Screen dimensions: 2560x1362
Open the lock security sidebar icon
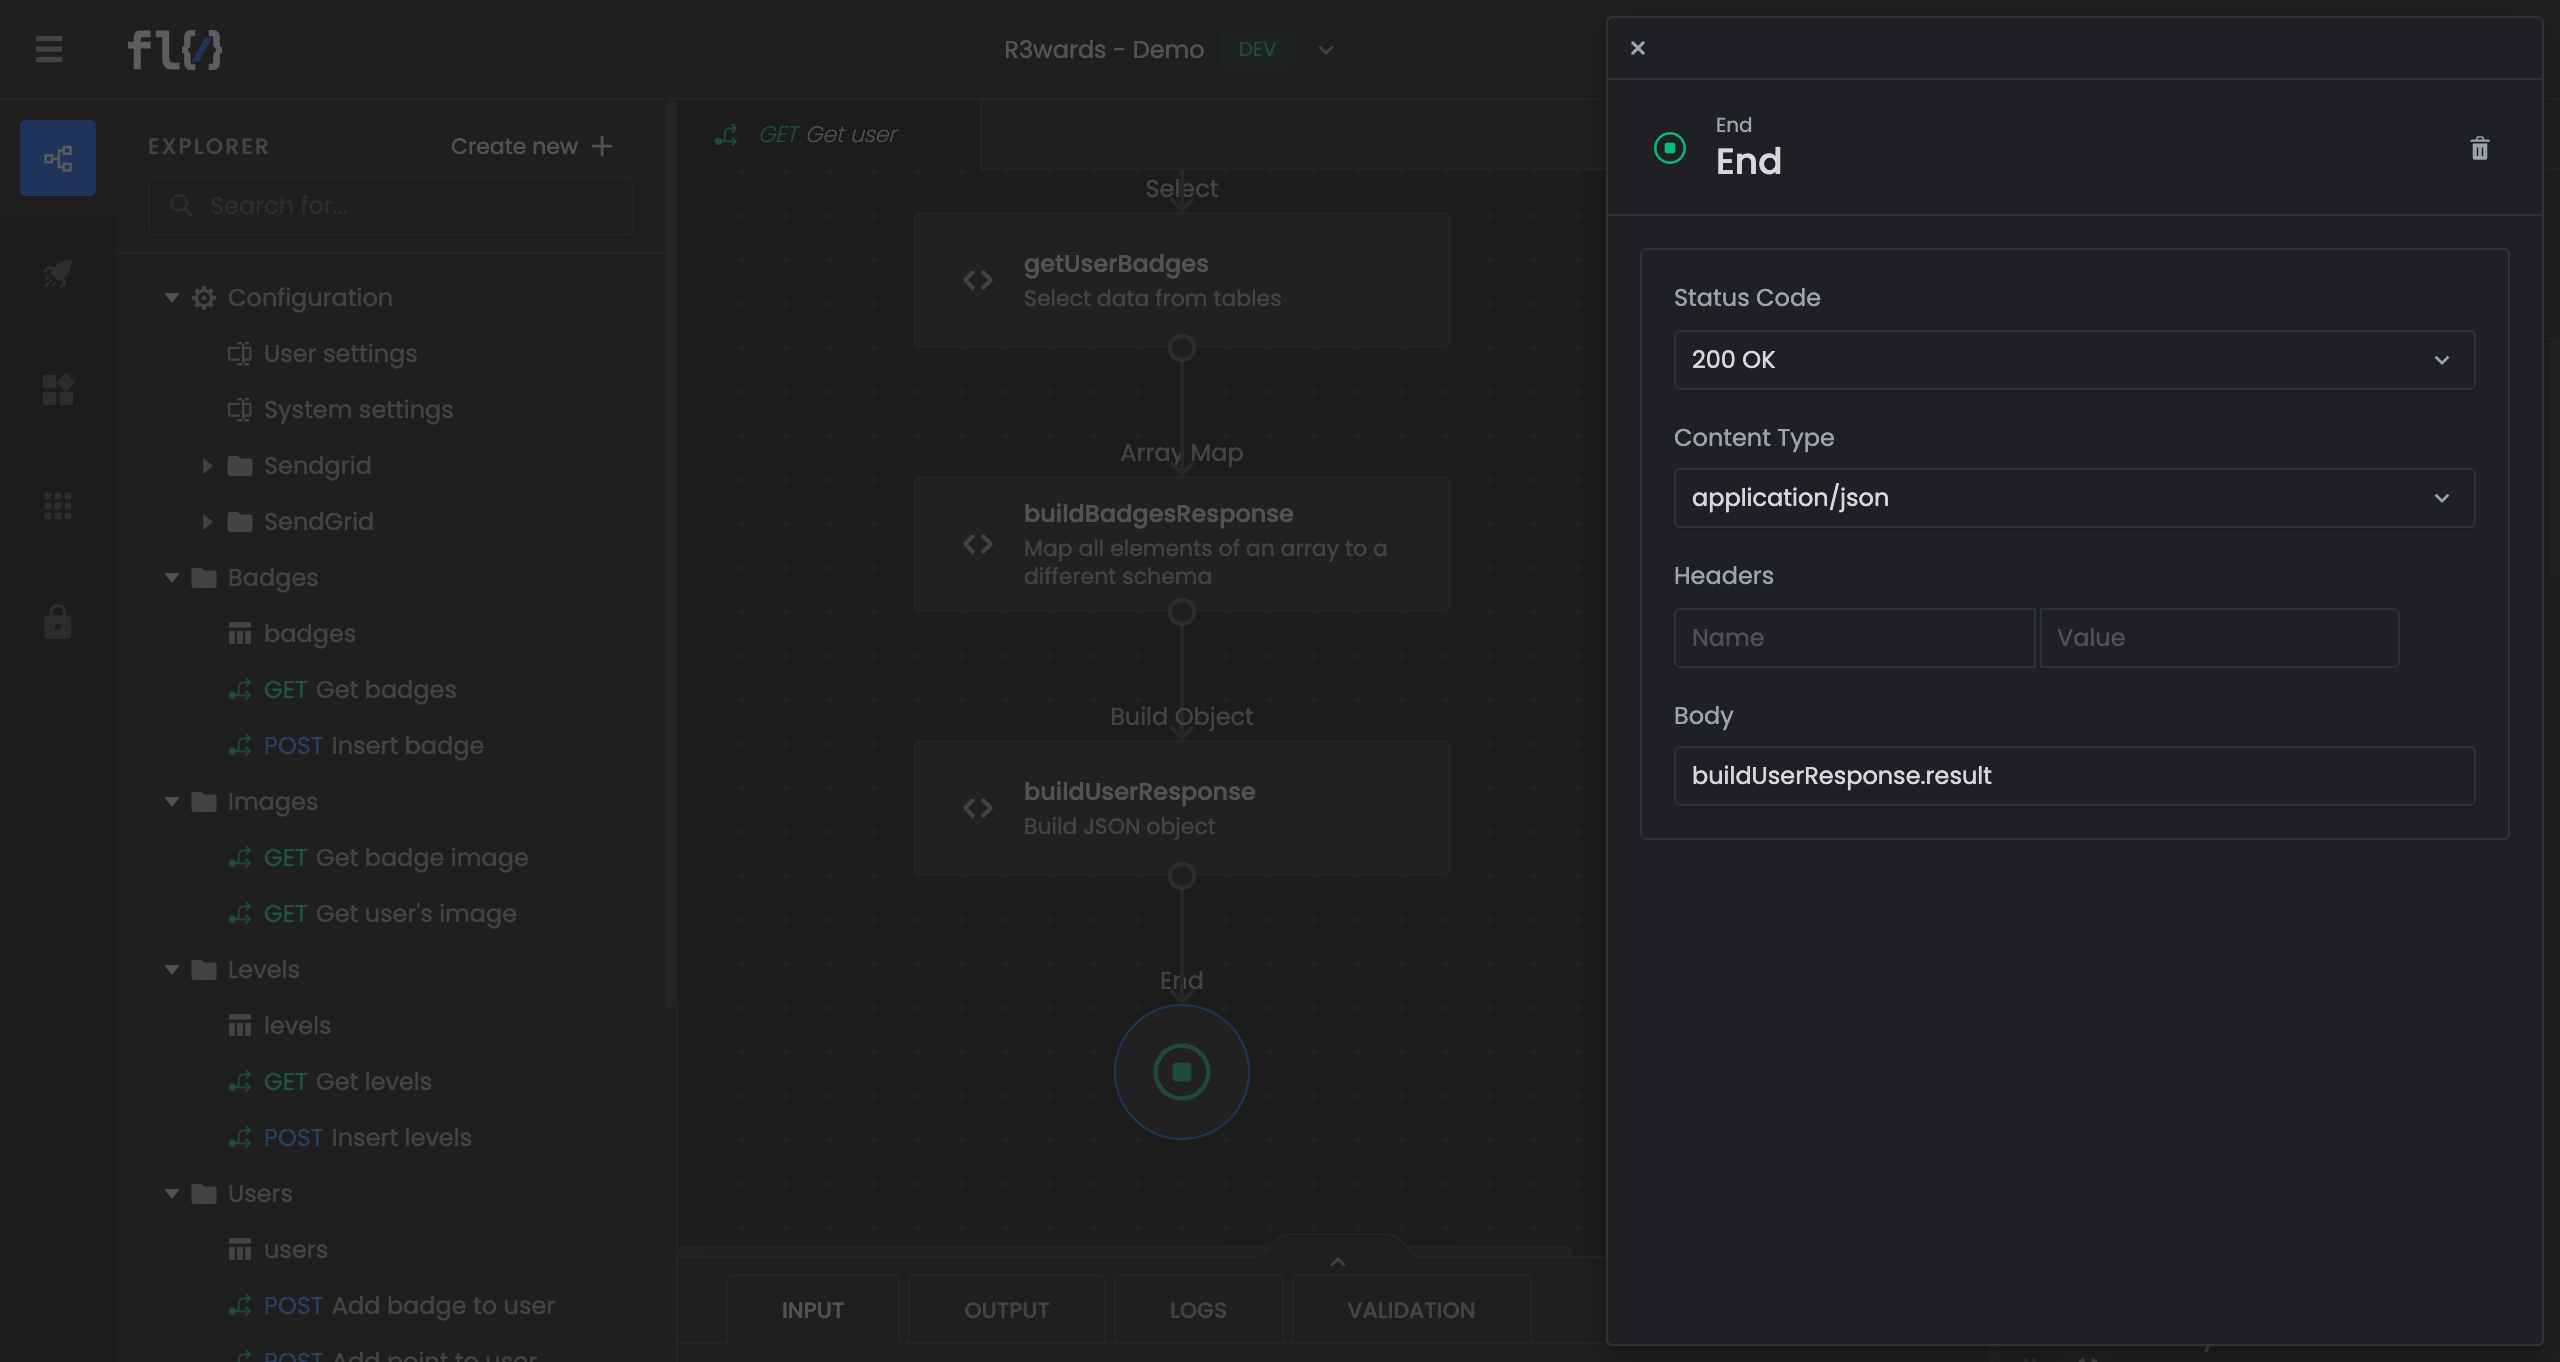[x=58, y=622]
